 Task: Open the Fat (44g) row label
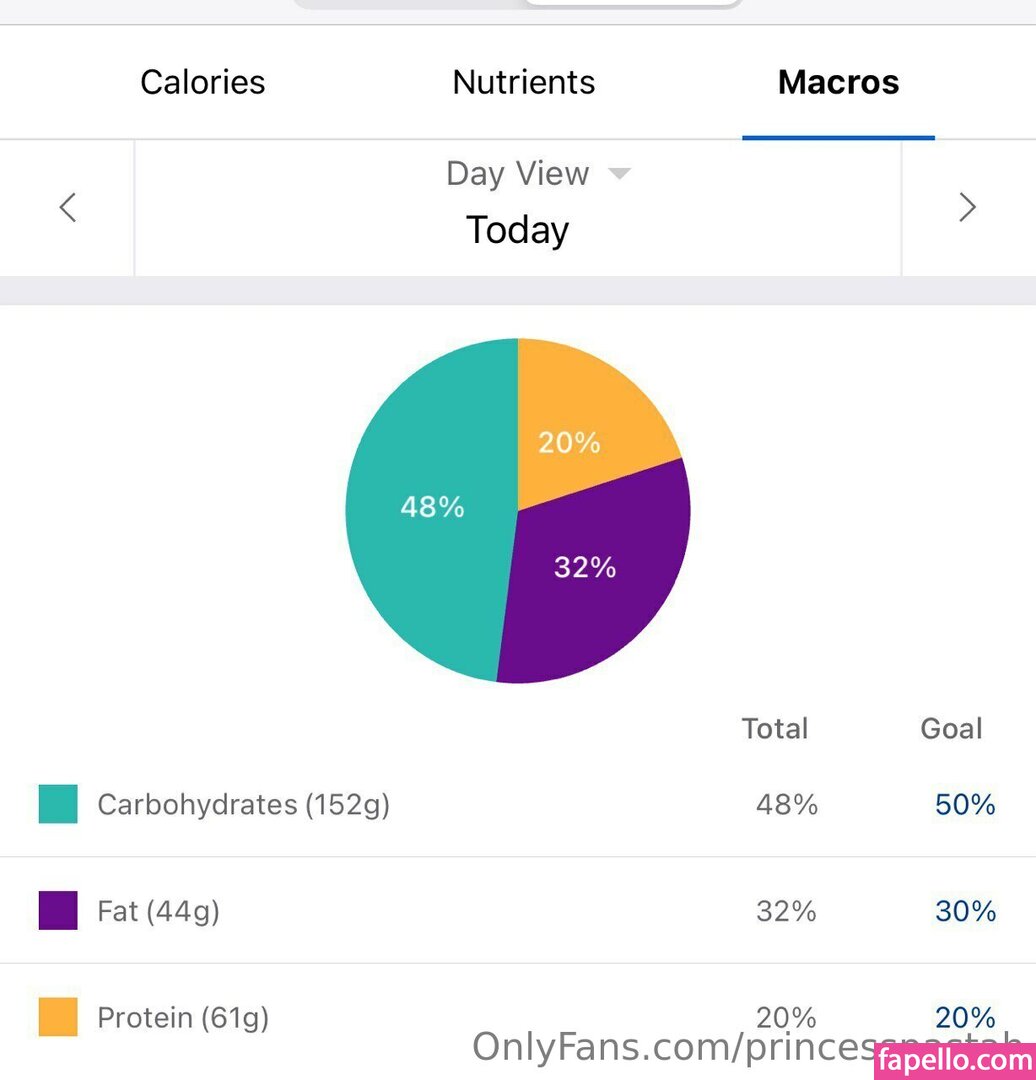coord(158,911)
